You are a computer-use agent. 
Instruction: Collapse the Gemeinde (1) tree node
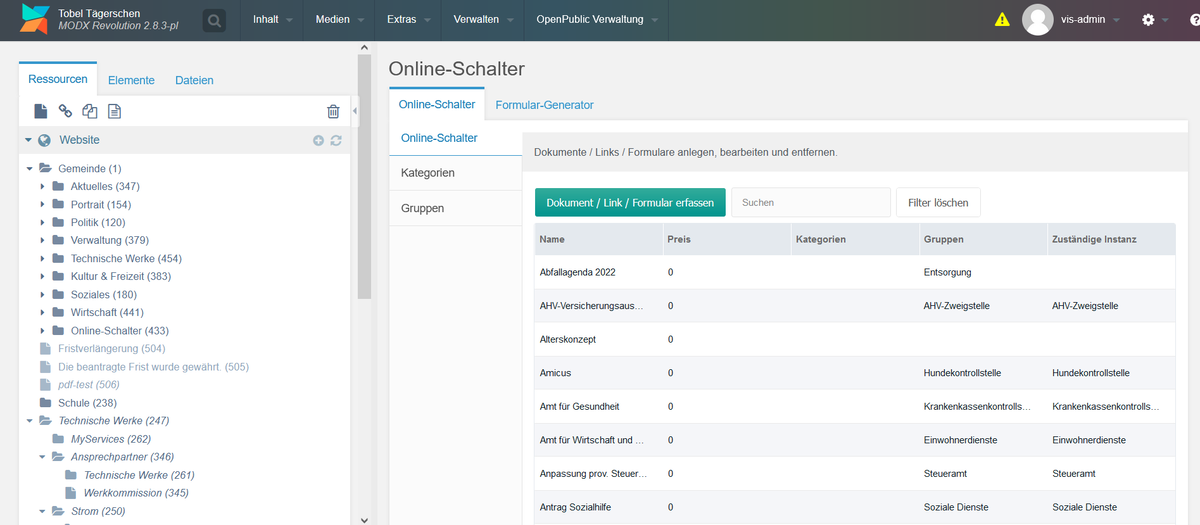(30, 169)
